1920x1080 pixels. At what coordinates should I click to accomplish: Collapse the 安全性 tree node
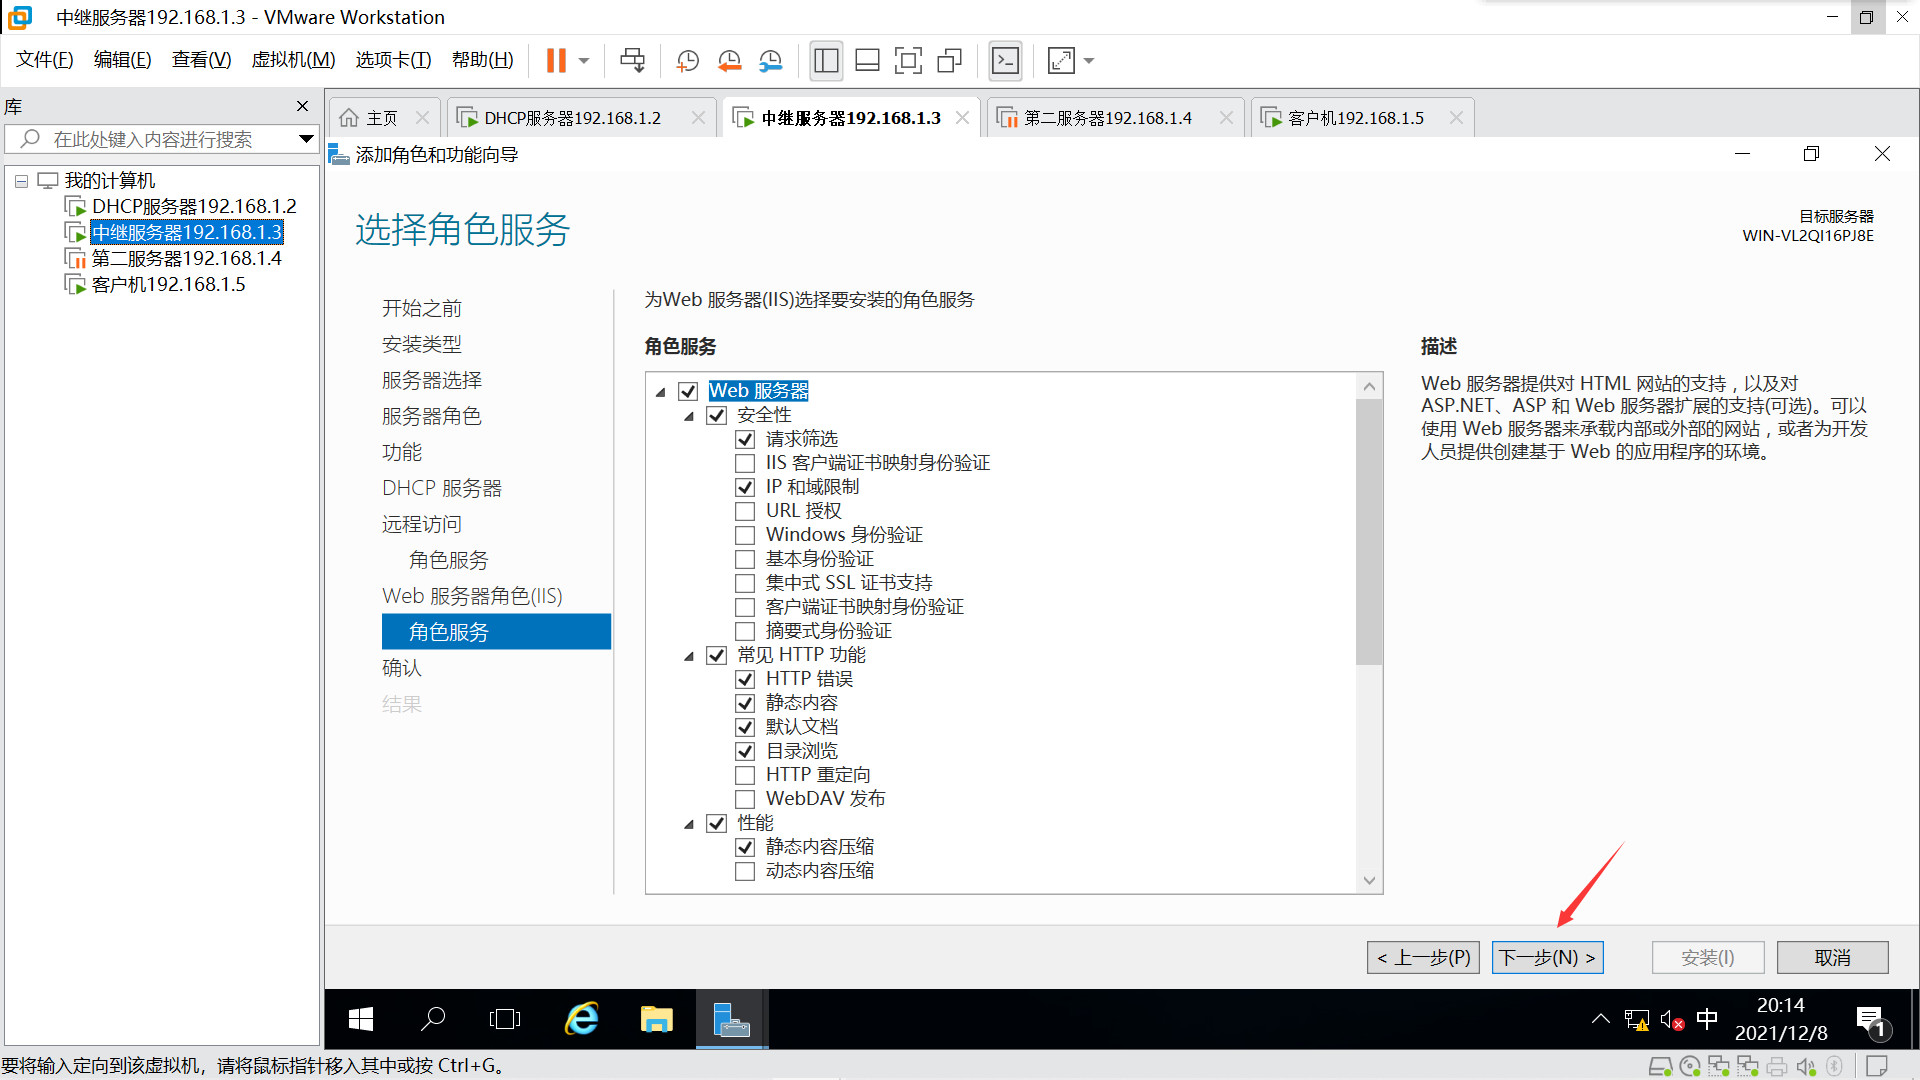[x=689, y=416]
